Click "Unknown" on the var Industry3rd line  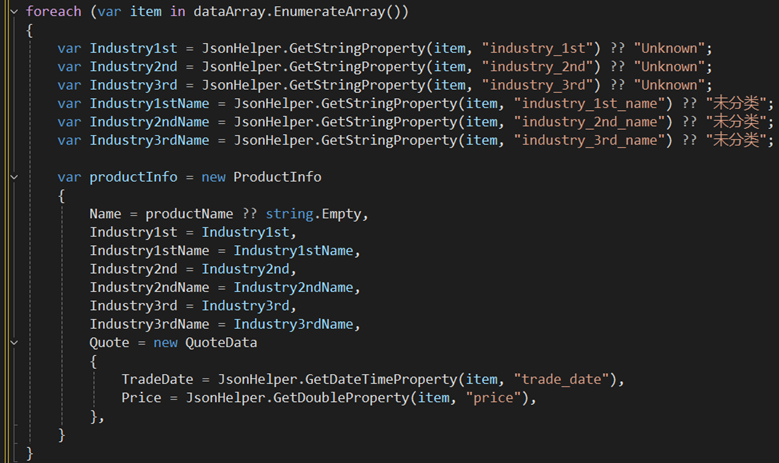[669, 85]
